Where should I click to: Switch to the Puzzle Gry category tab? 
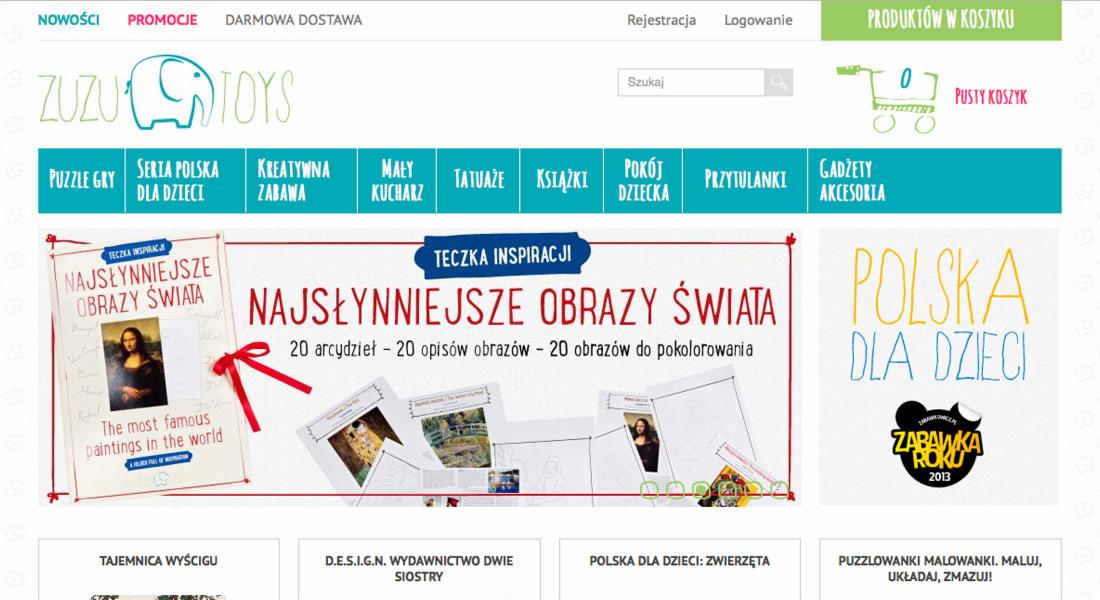(79, 181)
